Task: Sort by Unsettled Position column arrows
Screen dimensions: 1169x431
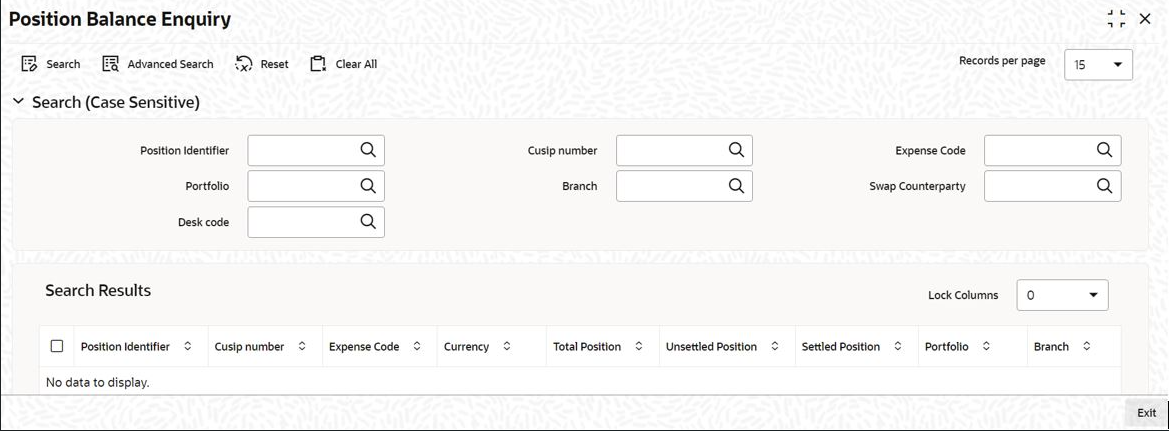Action: tap(775, 347)
